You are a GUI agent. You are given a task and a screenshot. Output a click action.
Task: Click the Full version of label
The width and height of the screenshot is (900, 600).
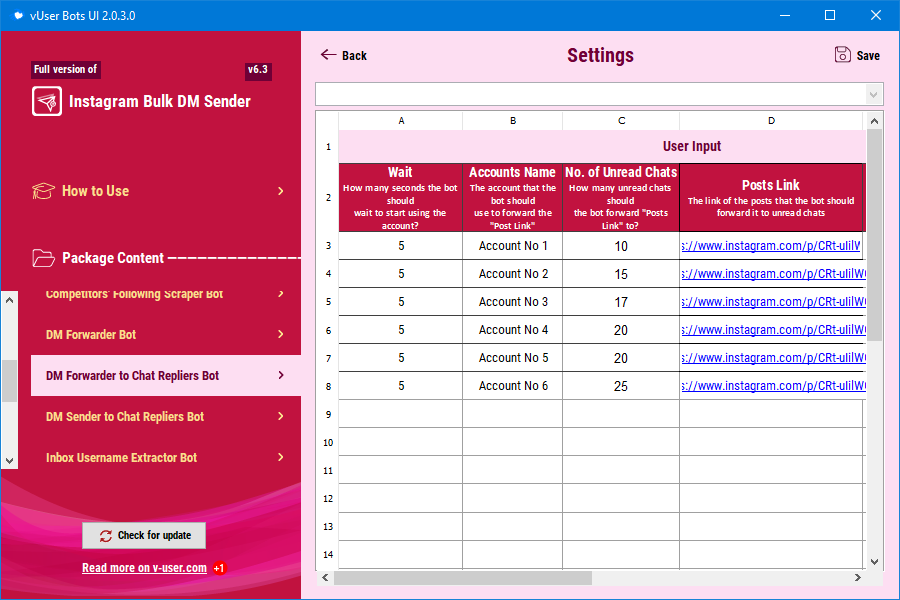pyautogui.click(x=65, y=69)
